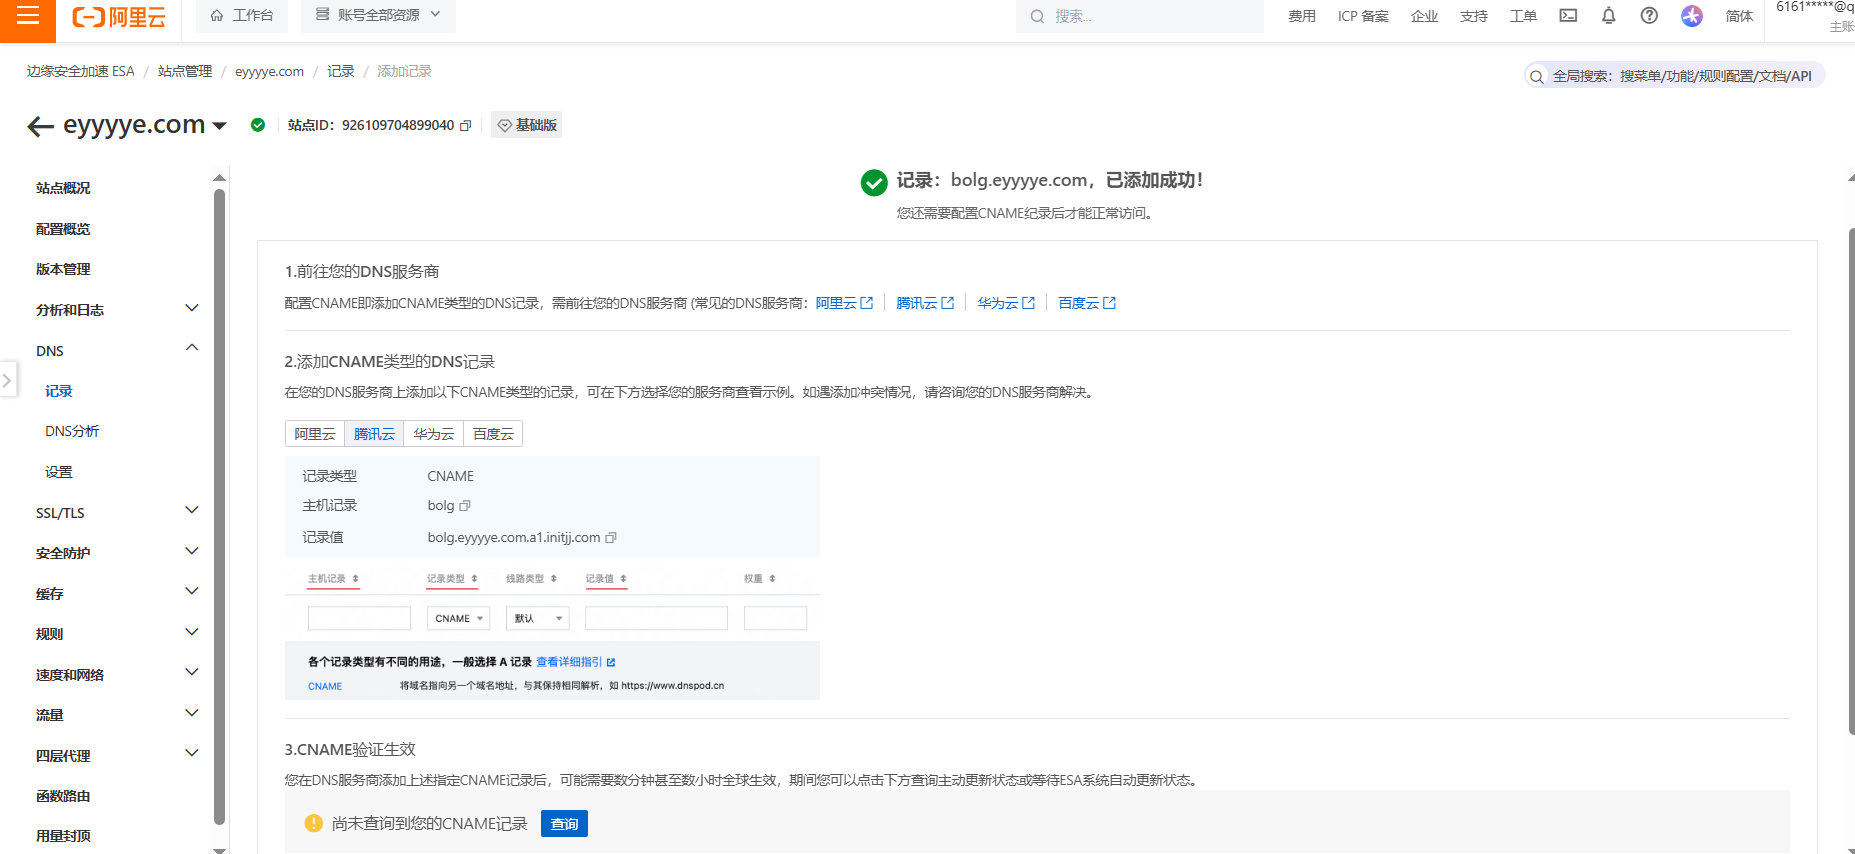Switch to the 华为云 provider tab

coord(433,434)
